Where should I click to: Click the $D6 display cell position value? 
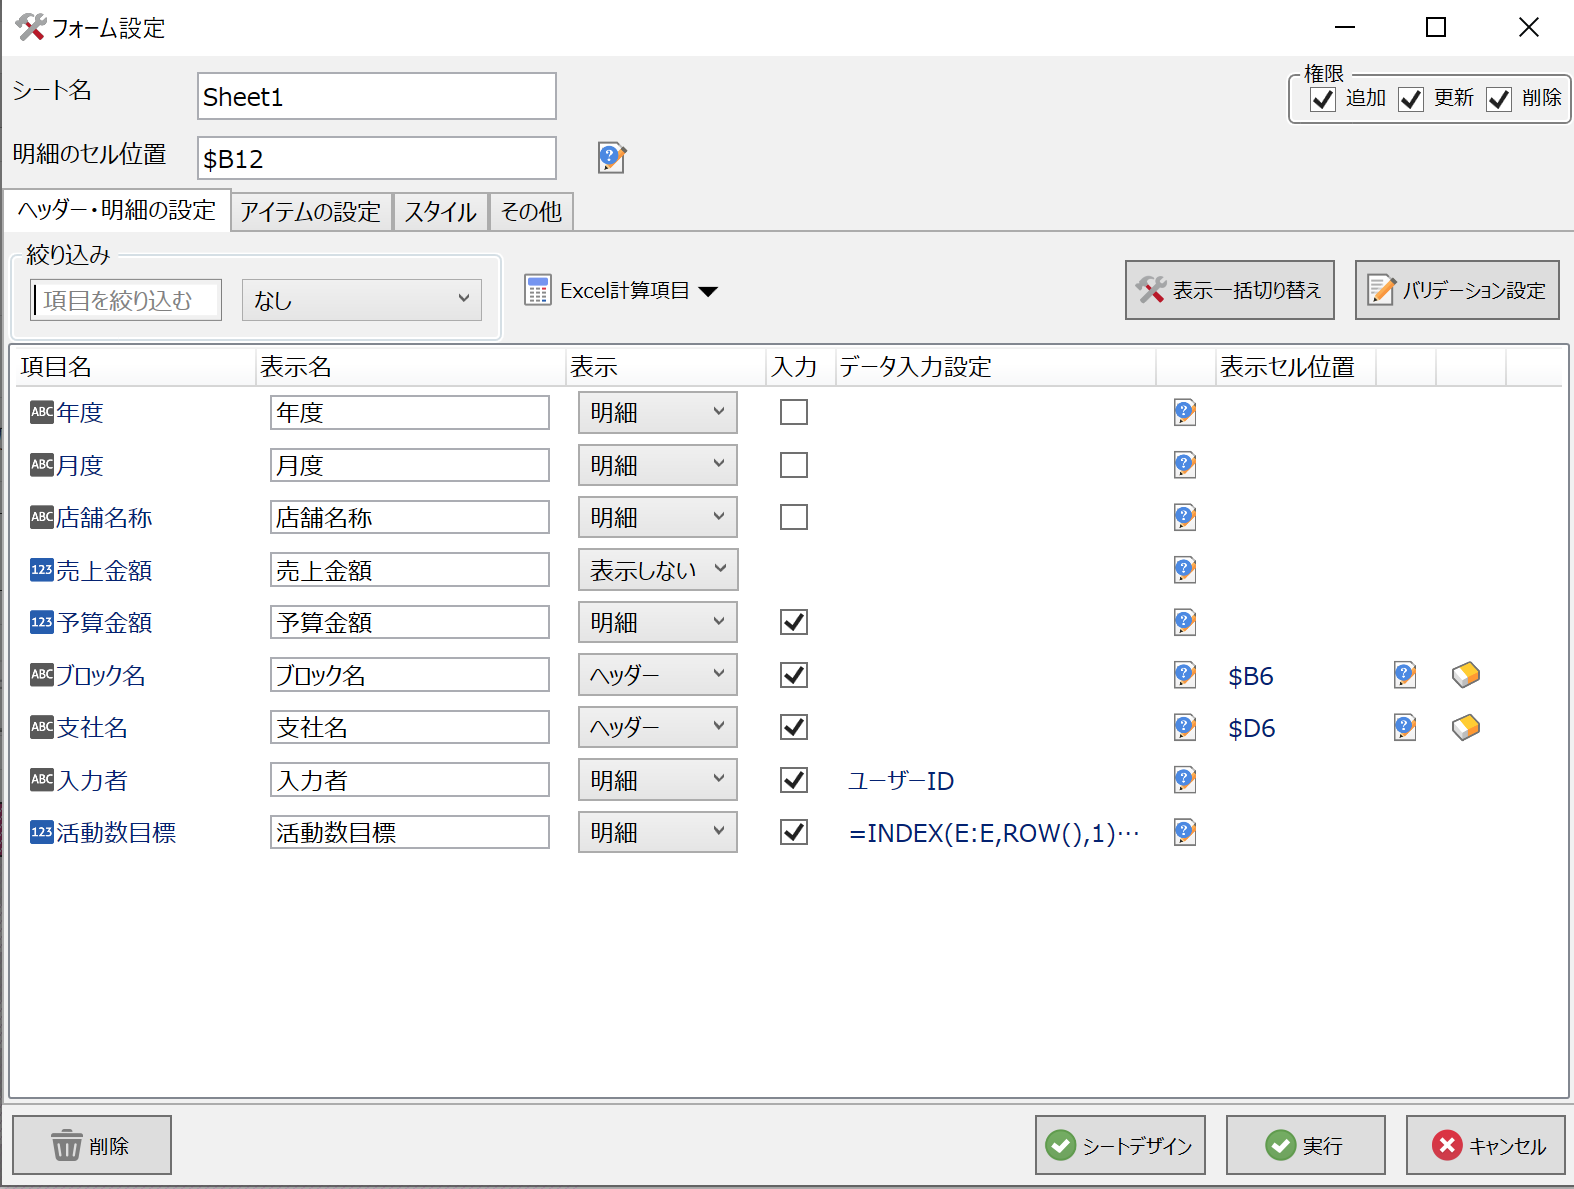pos(1252,728)
